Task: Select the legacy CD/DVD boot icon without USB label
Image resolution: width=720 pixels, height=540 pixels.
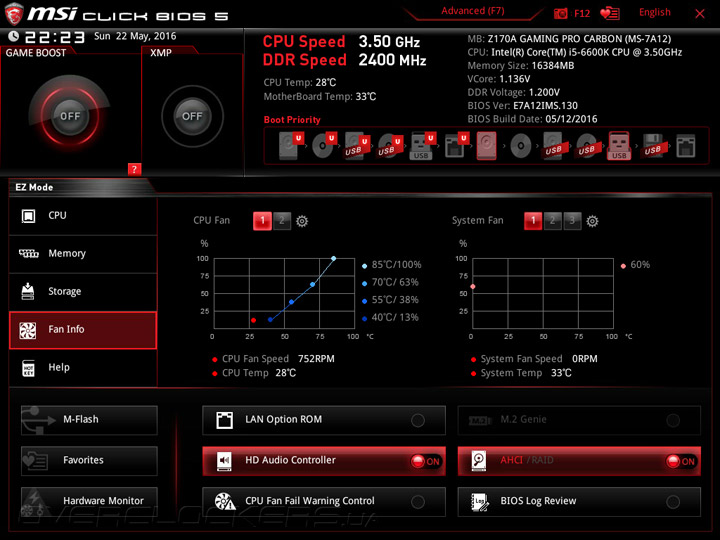Action: 521,146
